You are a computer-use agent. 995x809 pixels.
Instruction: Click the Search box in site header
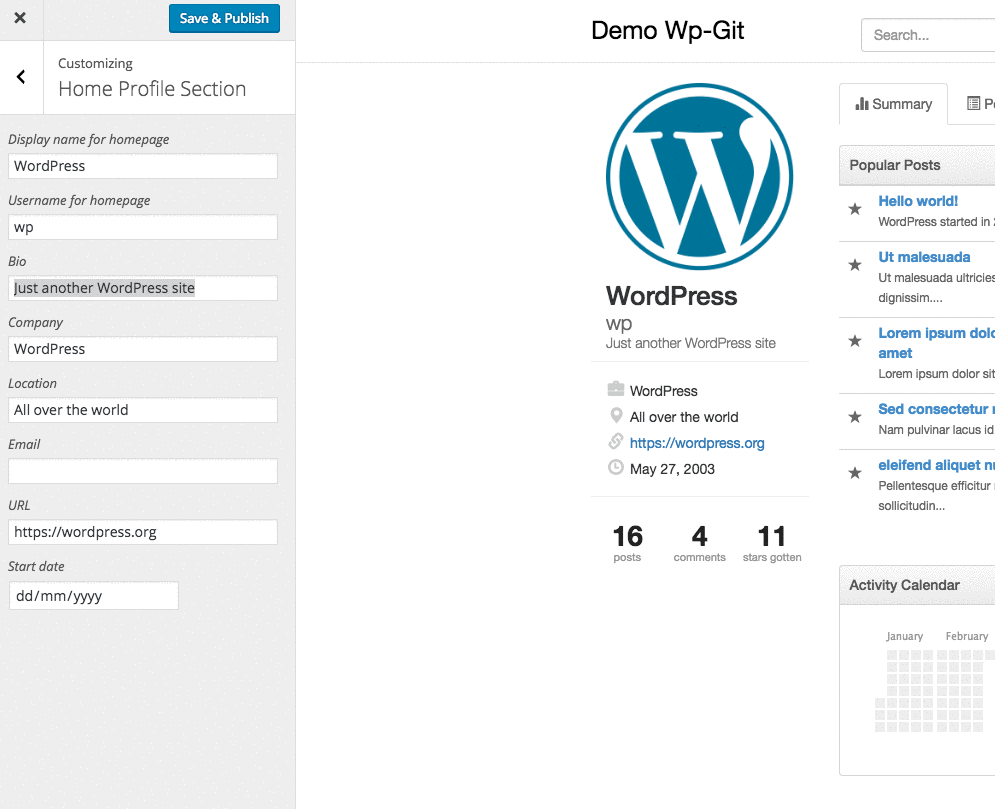tap(928, 35)
